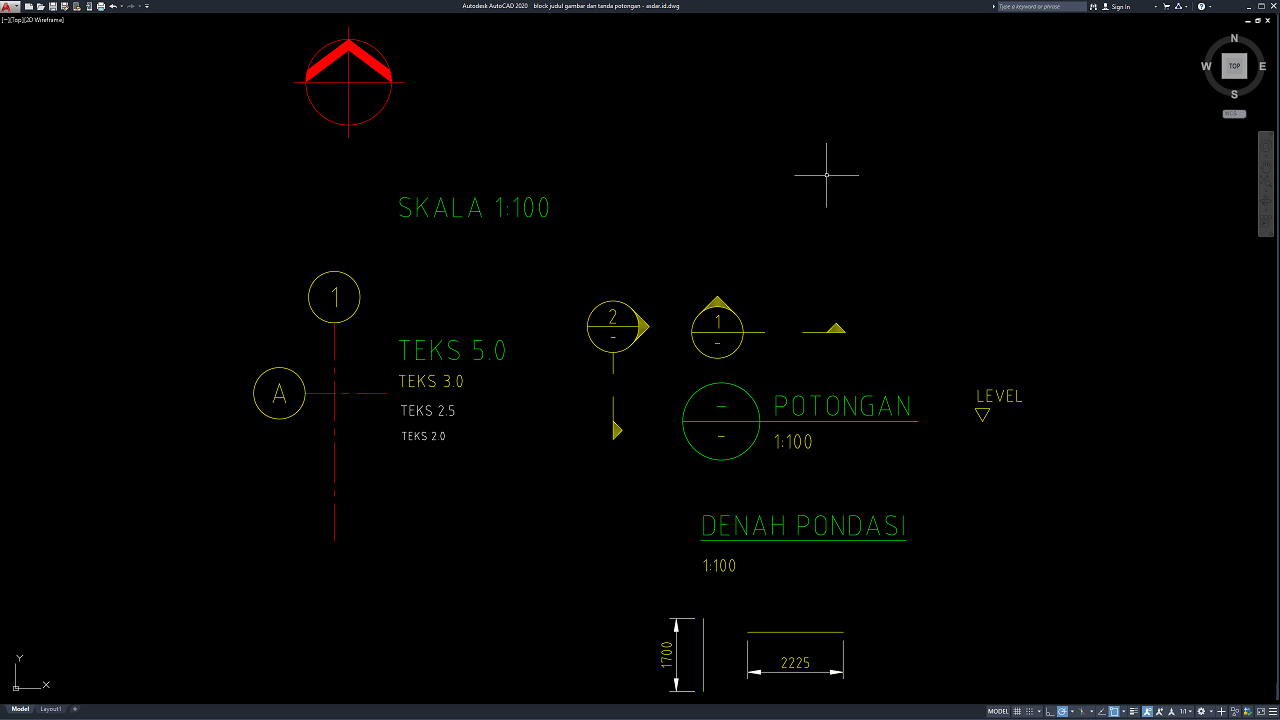Image resolution: width=1280 pixels, height=720 pixels.
Task: Open the Help question mark icon
Action: click(1201, 6)
